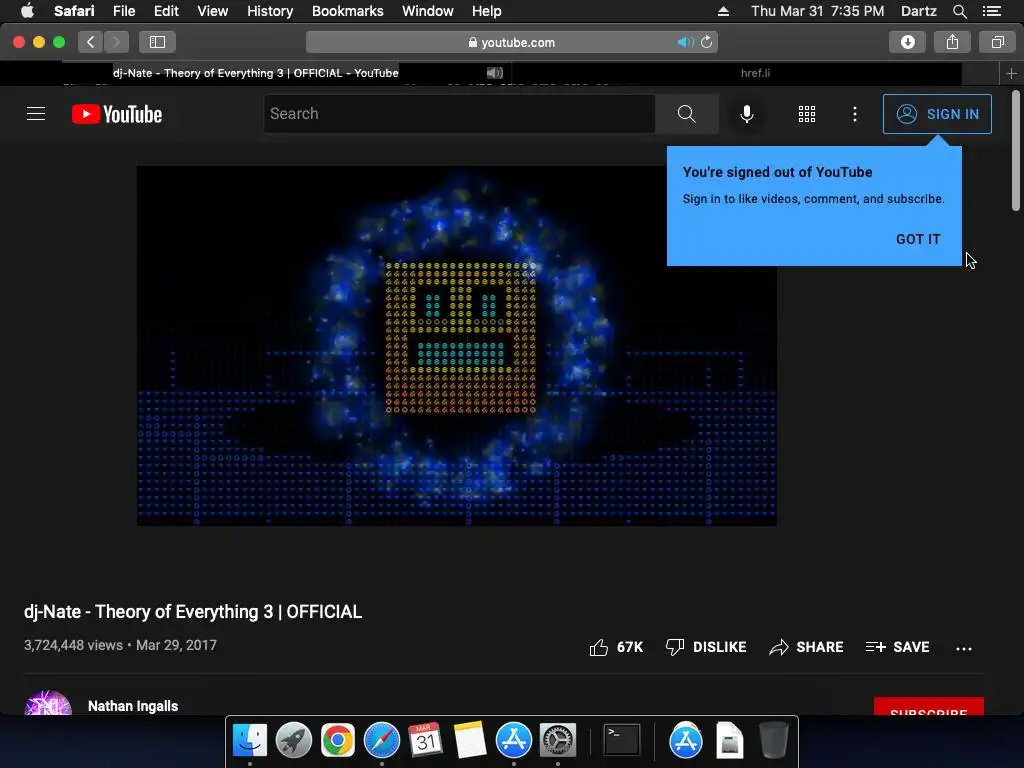Open the Bookmarks menu
Screen dimensions: 1024x768
tap(347, 11)
